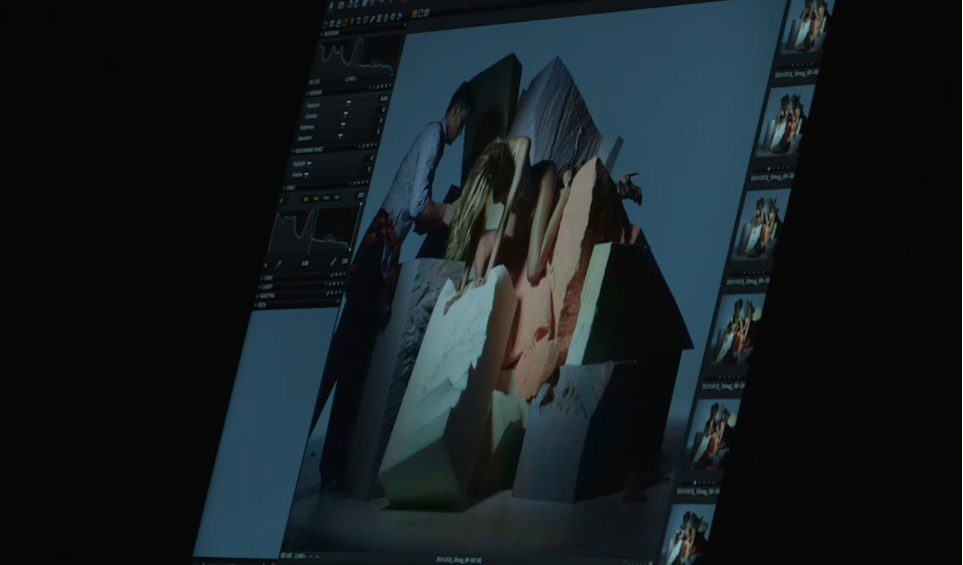Click the Redo toolbar icon
963x565 pixels.
(x=356, y=4)
